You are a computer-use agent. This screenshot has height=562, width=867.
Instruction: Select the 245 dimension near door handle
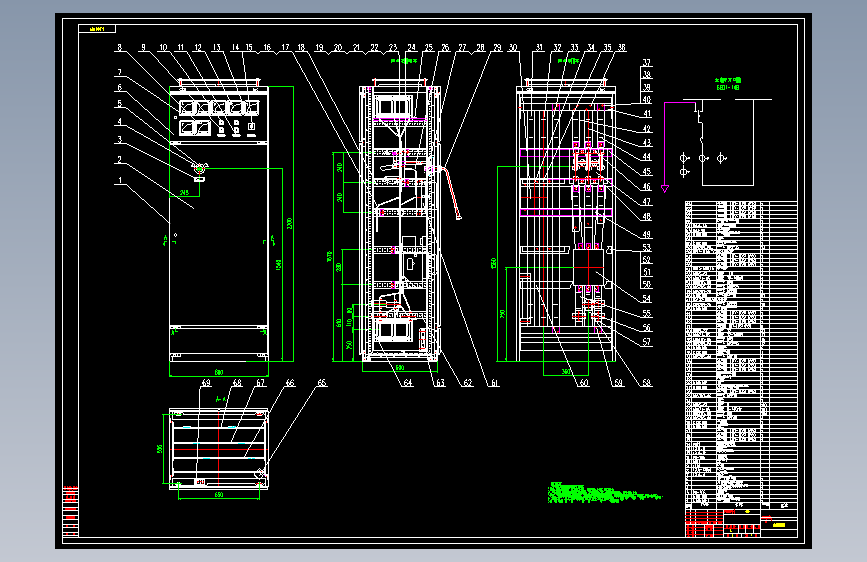click(184, 192)
